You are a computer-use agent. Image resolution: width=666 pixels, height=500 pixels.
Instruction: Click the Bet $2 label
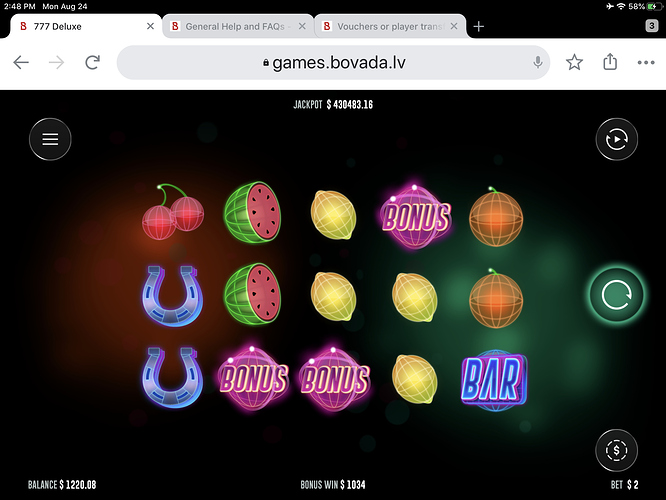(624, 485)
